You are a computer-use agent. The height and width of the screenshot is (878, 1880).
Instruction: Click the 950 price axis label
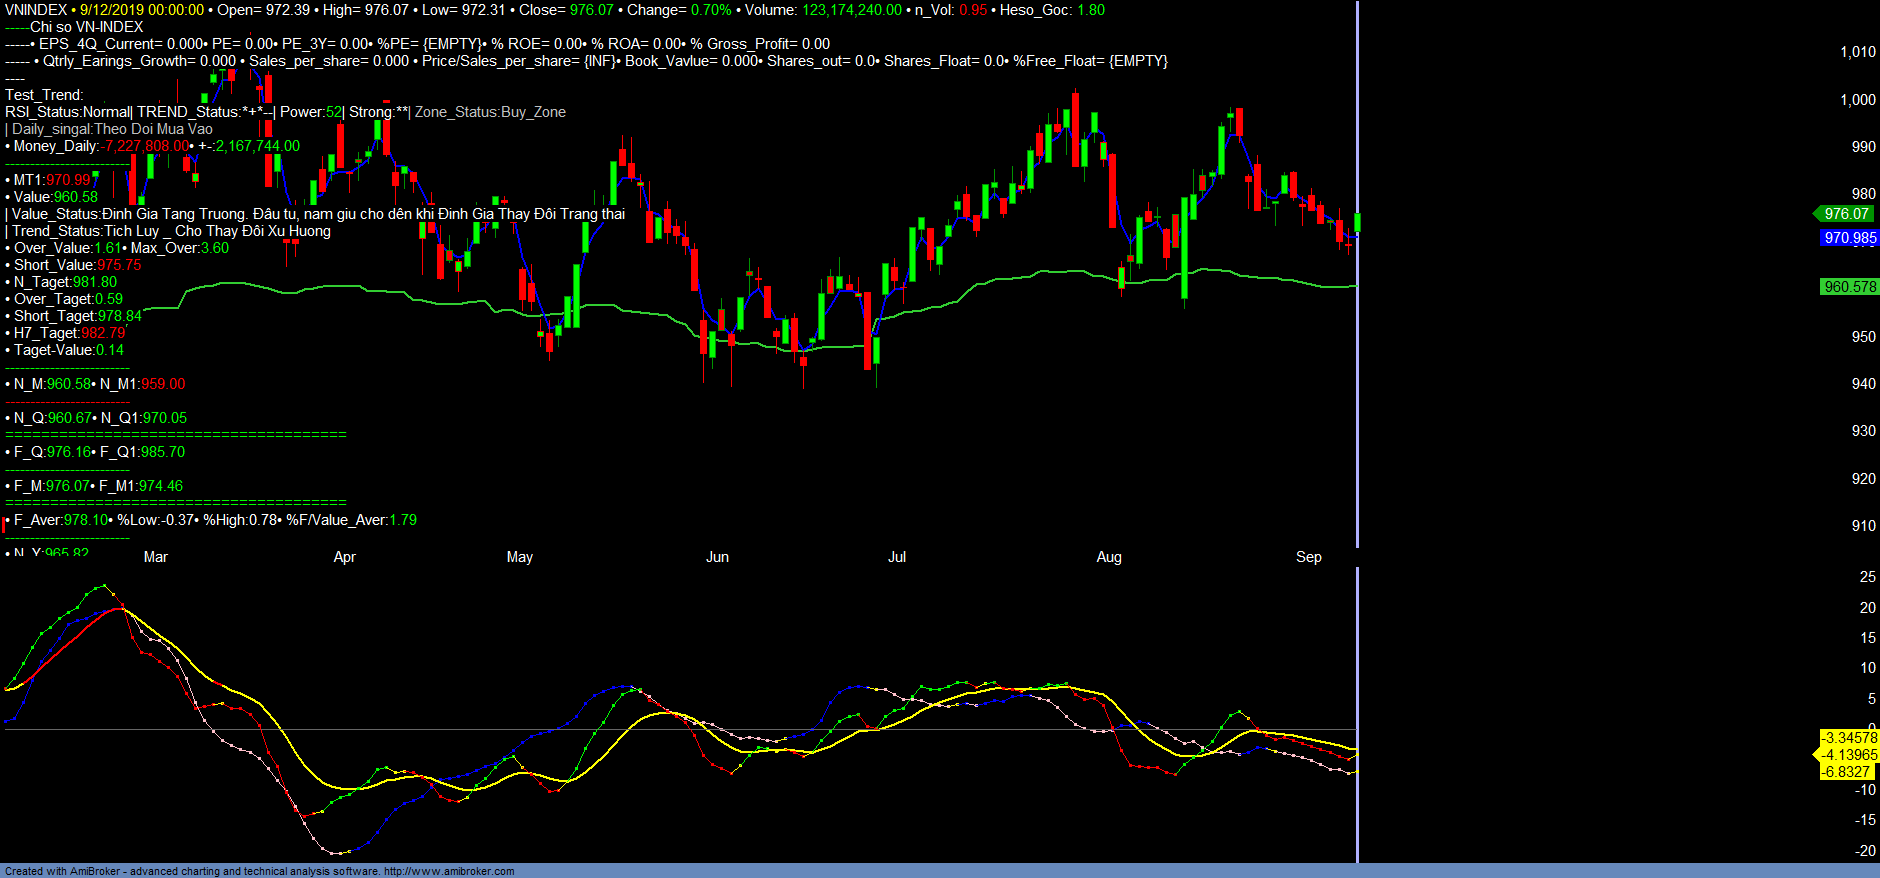click(x=1863, y=337)
